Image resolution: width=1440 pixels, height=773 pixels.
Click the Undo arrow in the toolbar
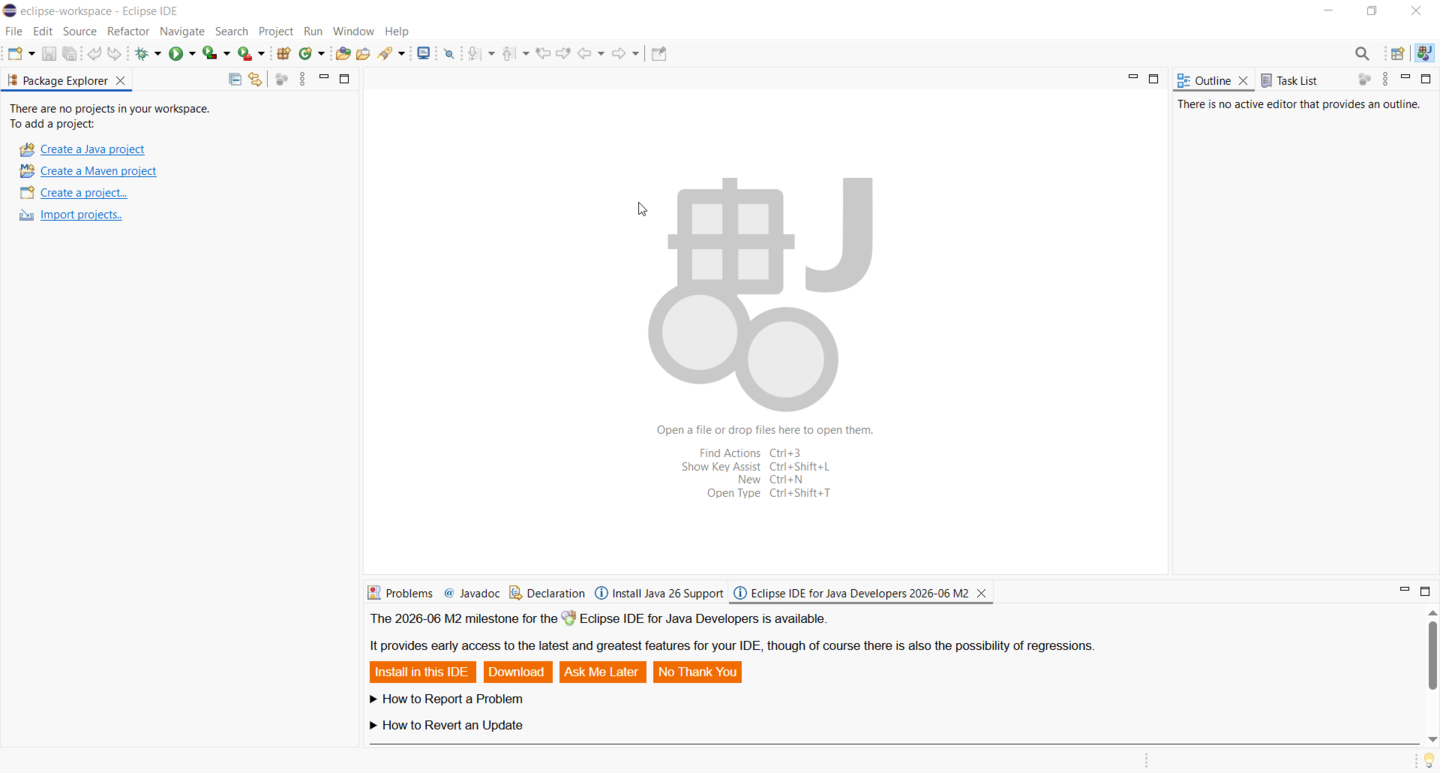coord(94,54)
